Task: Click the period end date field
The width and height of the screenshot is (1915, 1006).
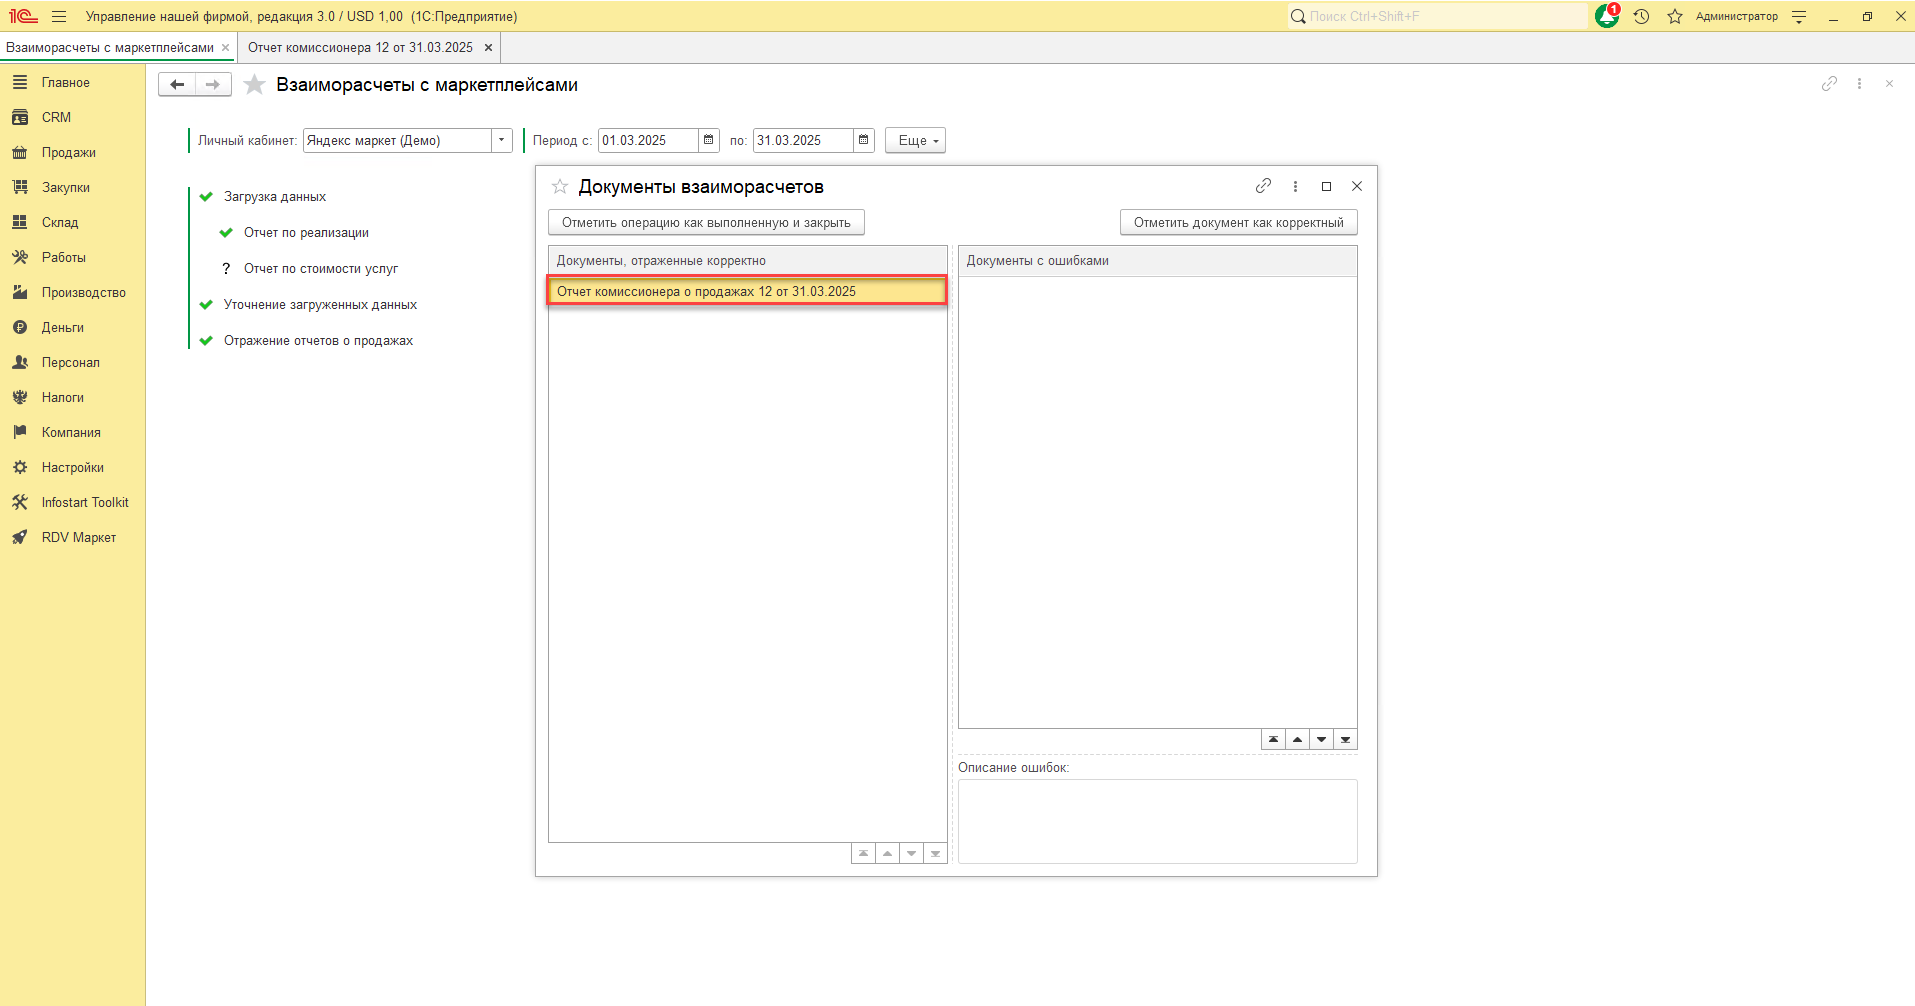Action: (x=803, y=140)
